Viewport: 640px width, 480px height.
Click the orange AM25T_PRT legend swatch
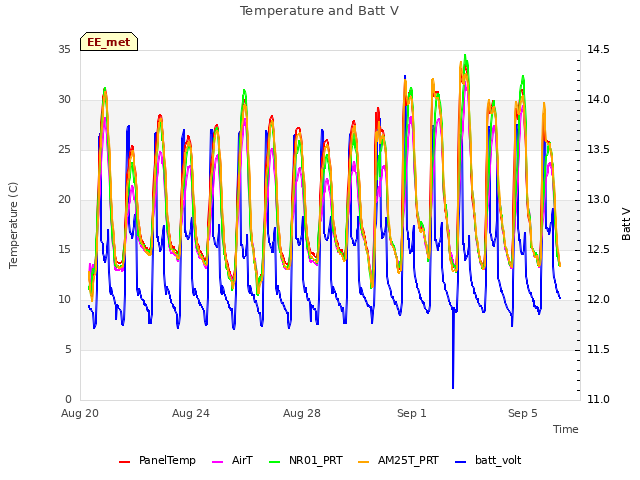363,462
